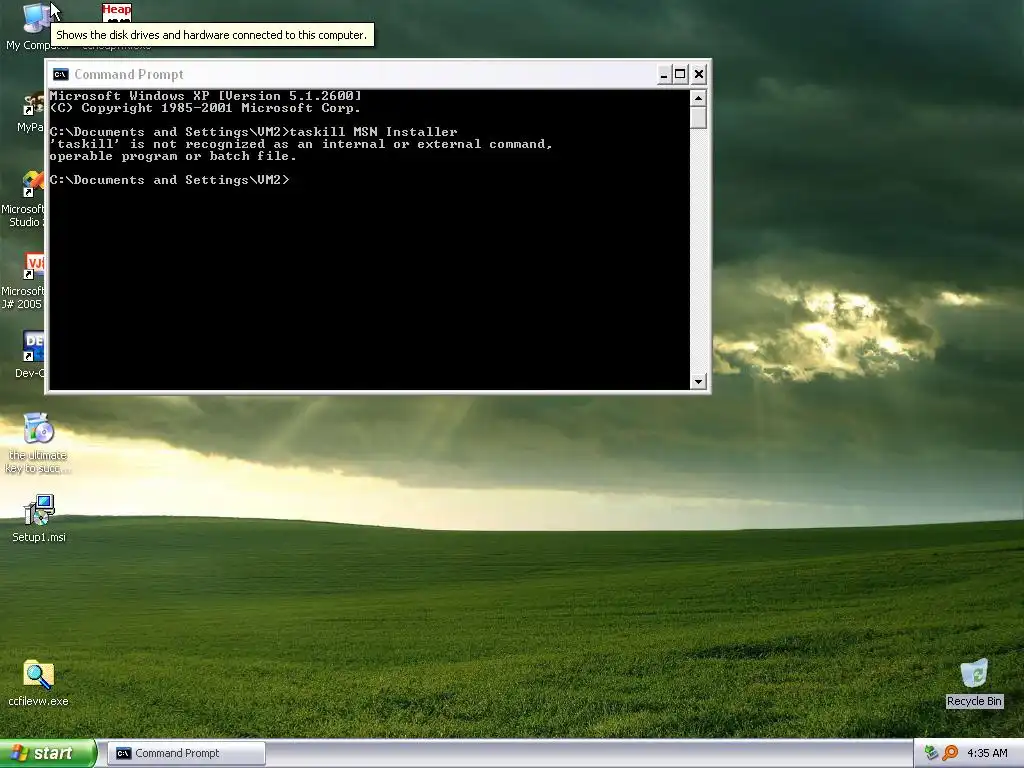This screenshot has width=1024, height=768.
Task: Click the 'operable program or batch file.' line
Action: [173, 156]
